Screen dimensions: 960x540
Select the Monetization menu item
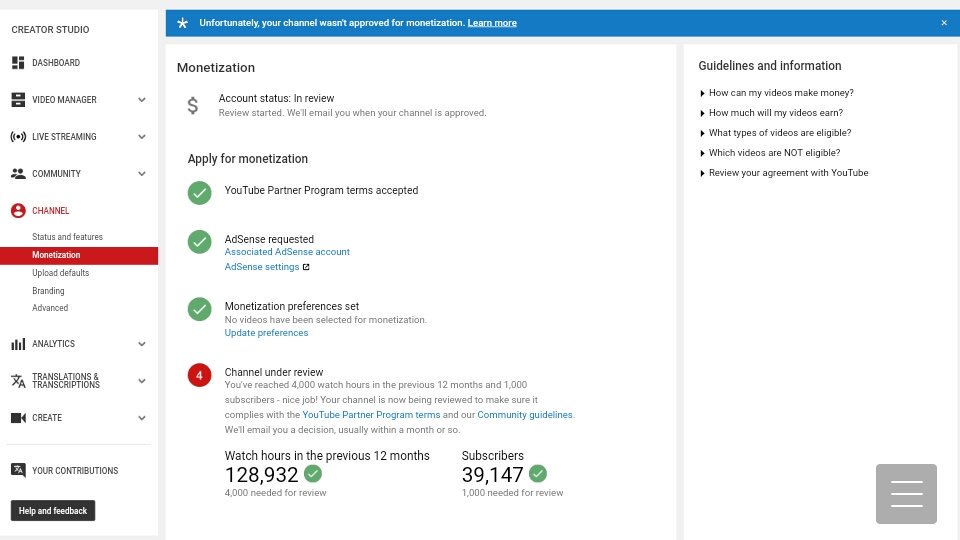[x=79, y=255]
